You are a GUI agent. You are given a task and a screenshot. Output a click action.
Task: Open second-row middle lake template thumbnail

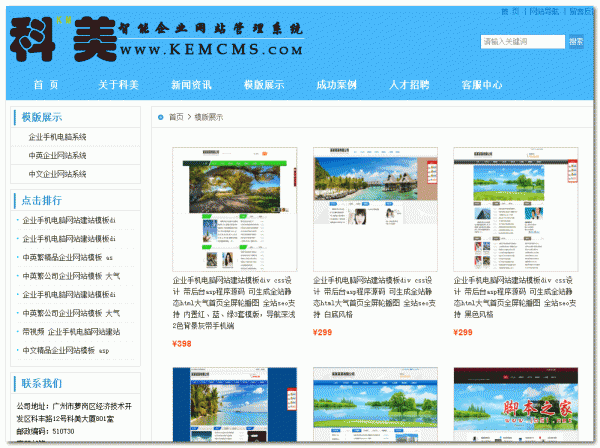click(x=375, y=404)
